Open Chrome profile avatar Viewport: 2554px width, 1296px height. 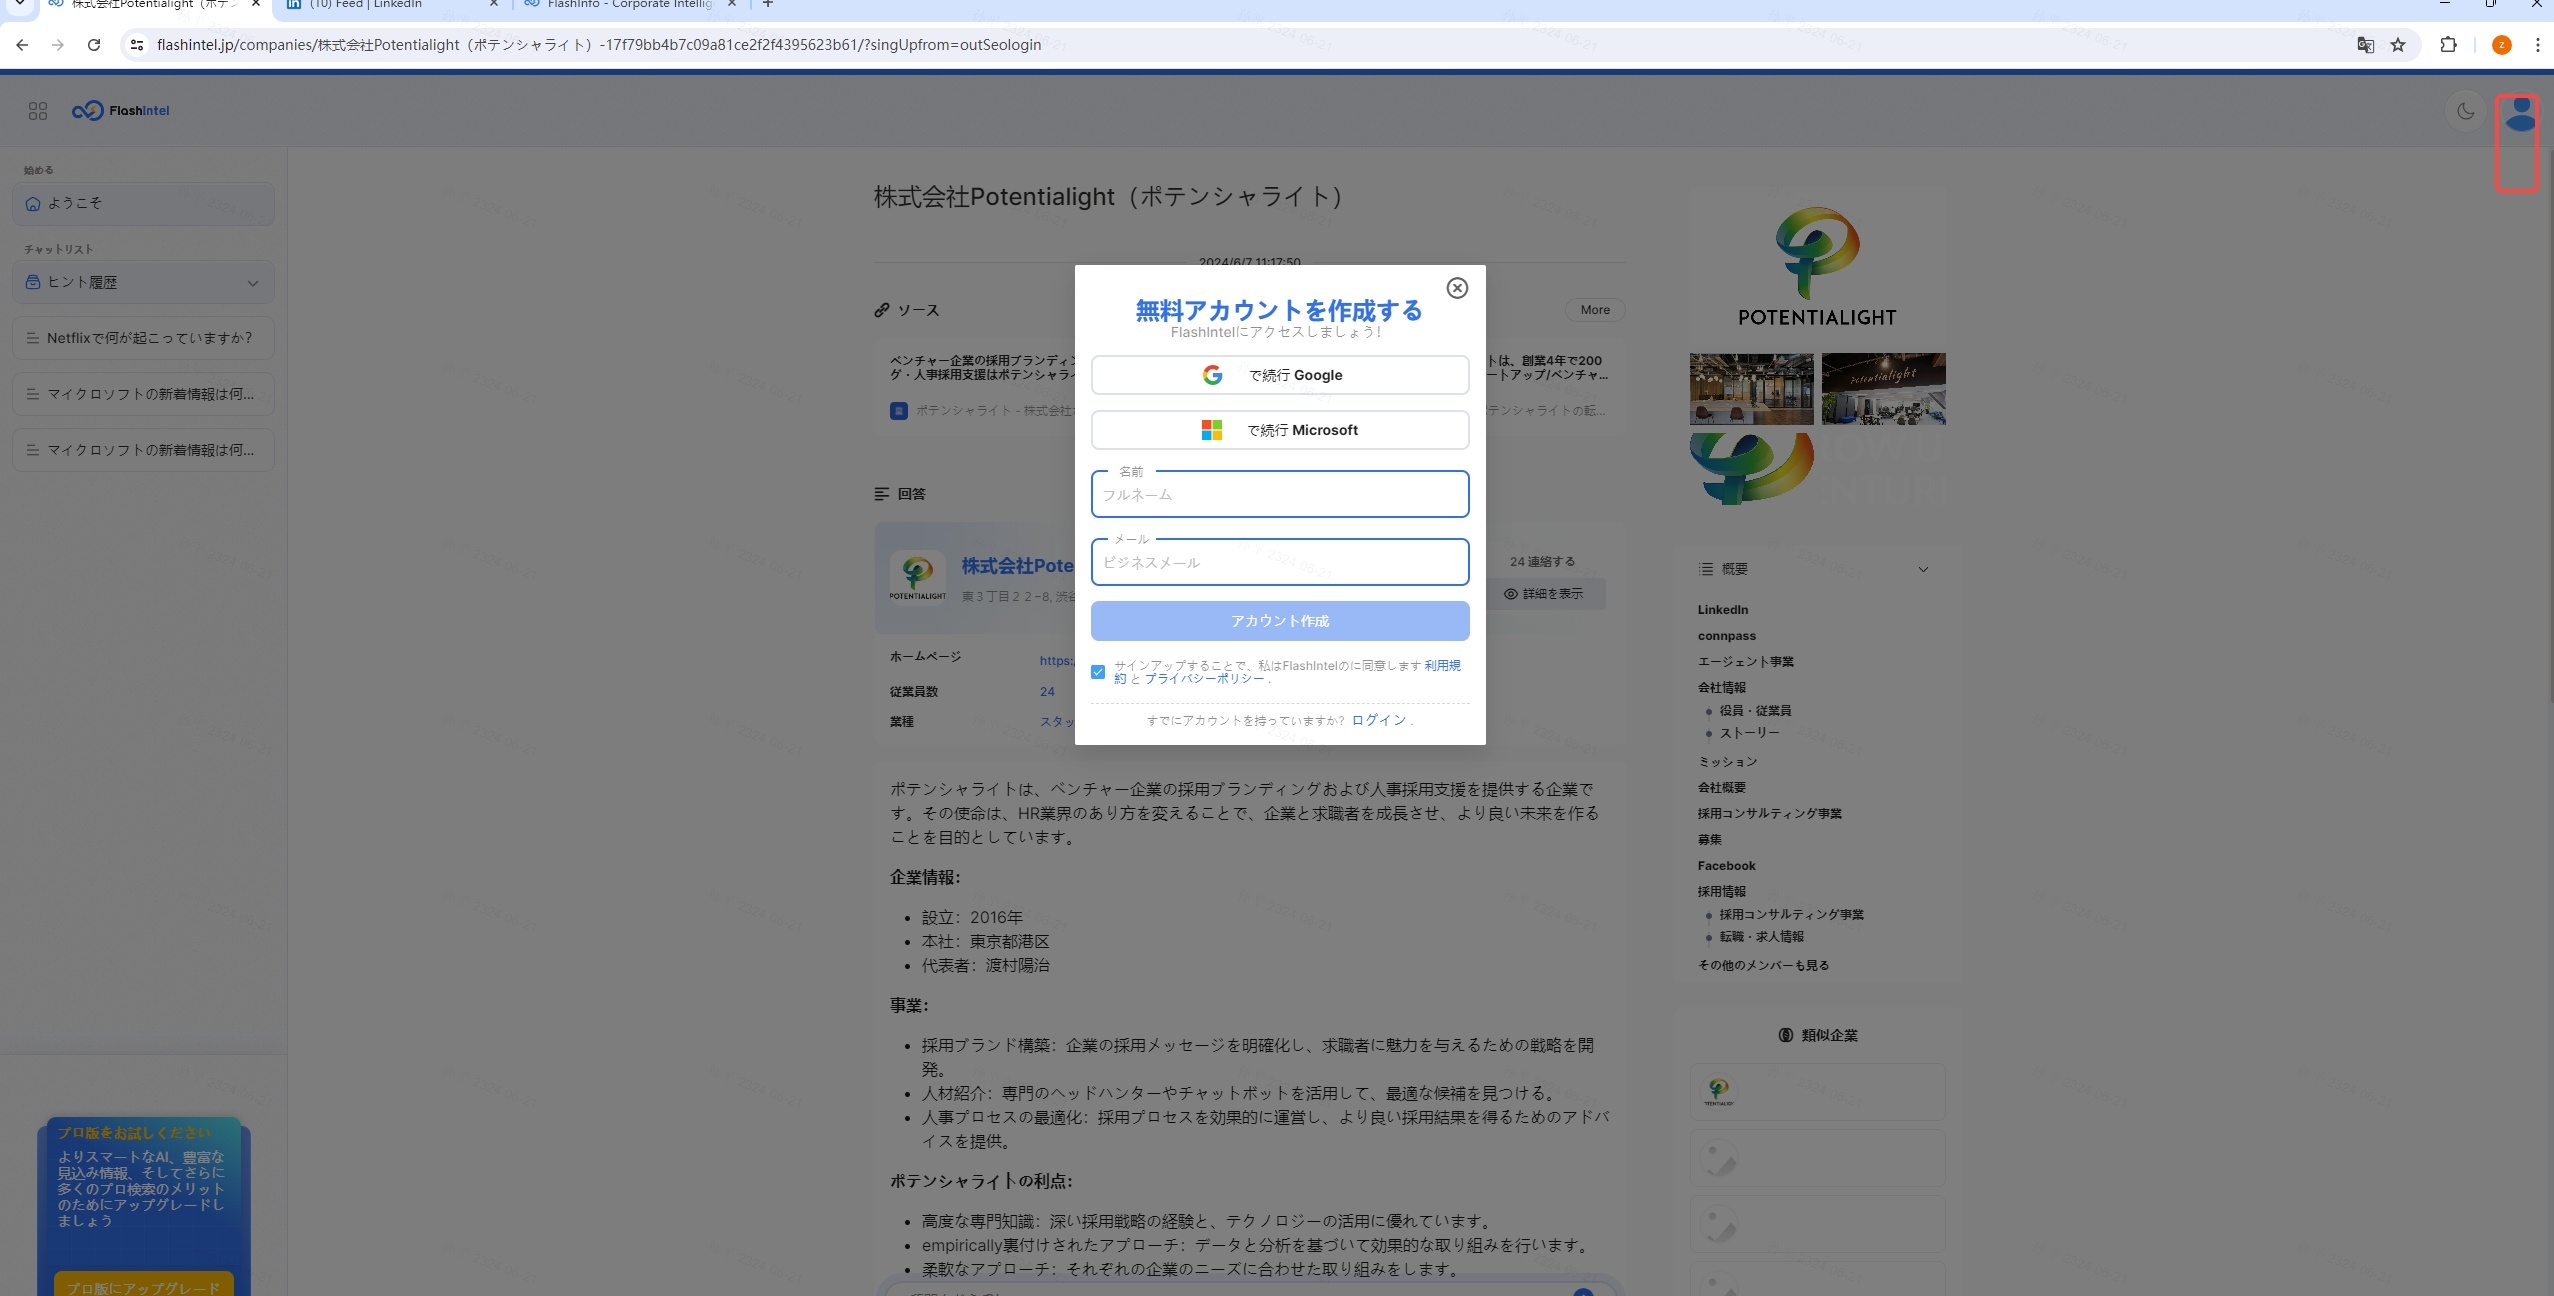2502,45
